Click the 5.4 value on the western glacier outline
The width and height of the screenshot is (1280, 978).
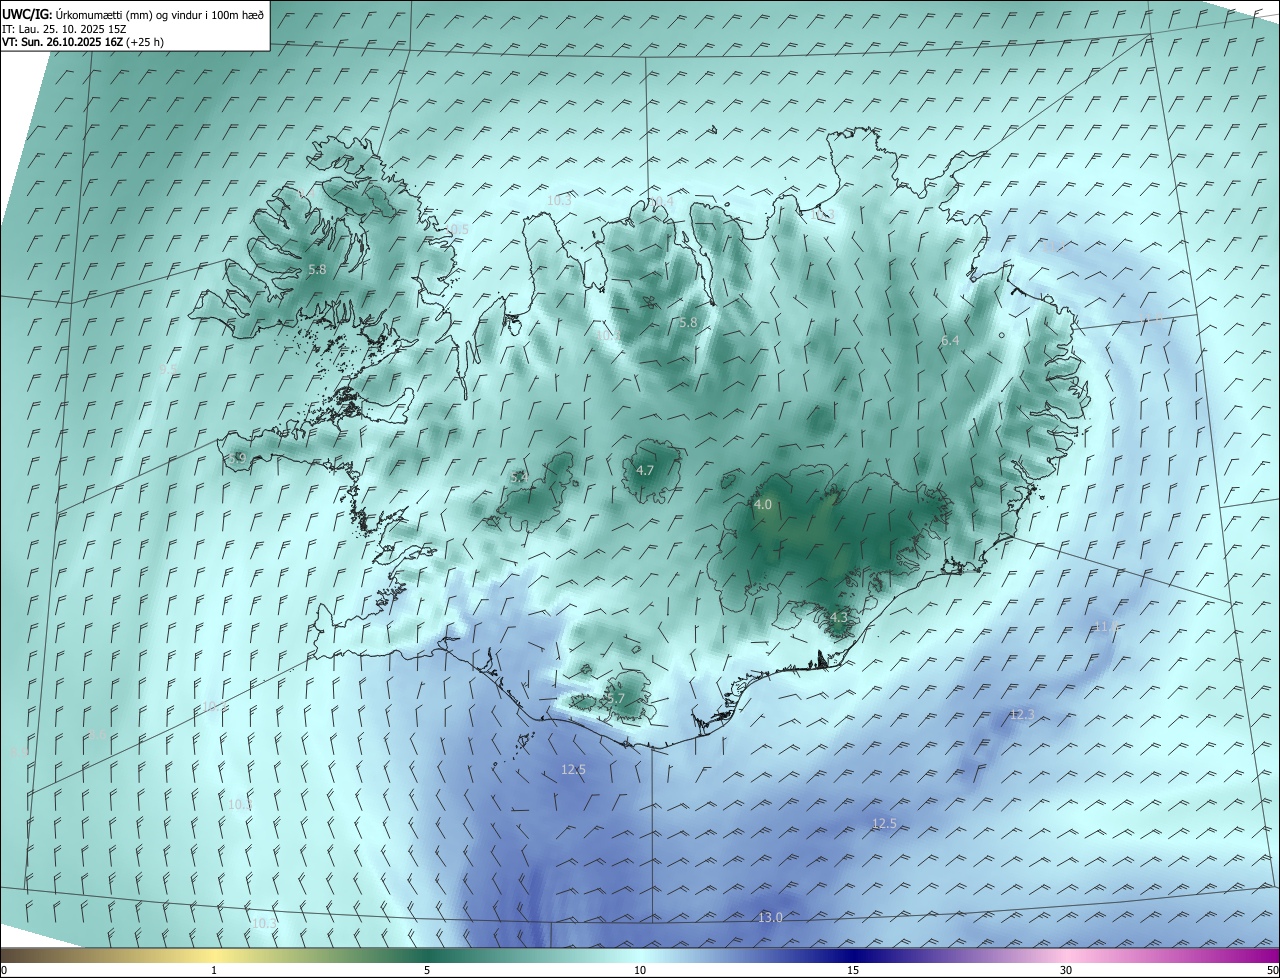[x=519, y=478]
